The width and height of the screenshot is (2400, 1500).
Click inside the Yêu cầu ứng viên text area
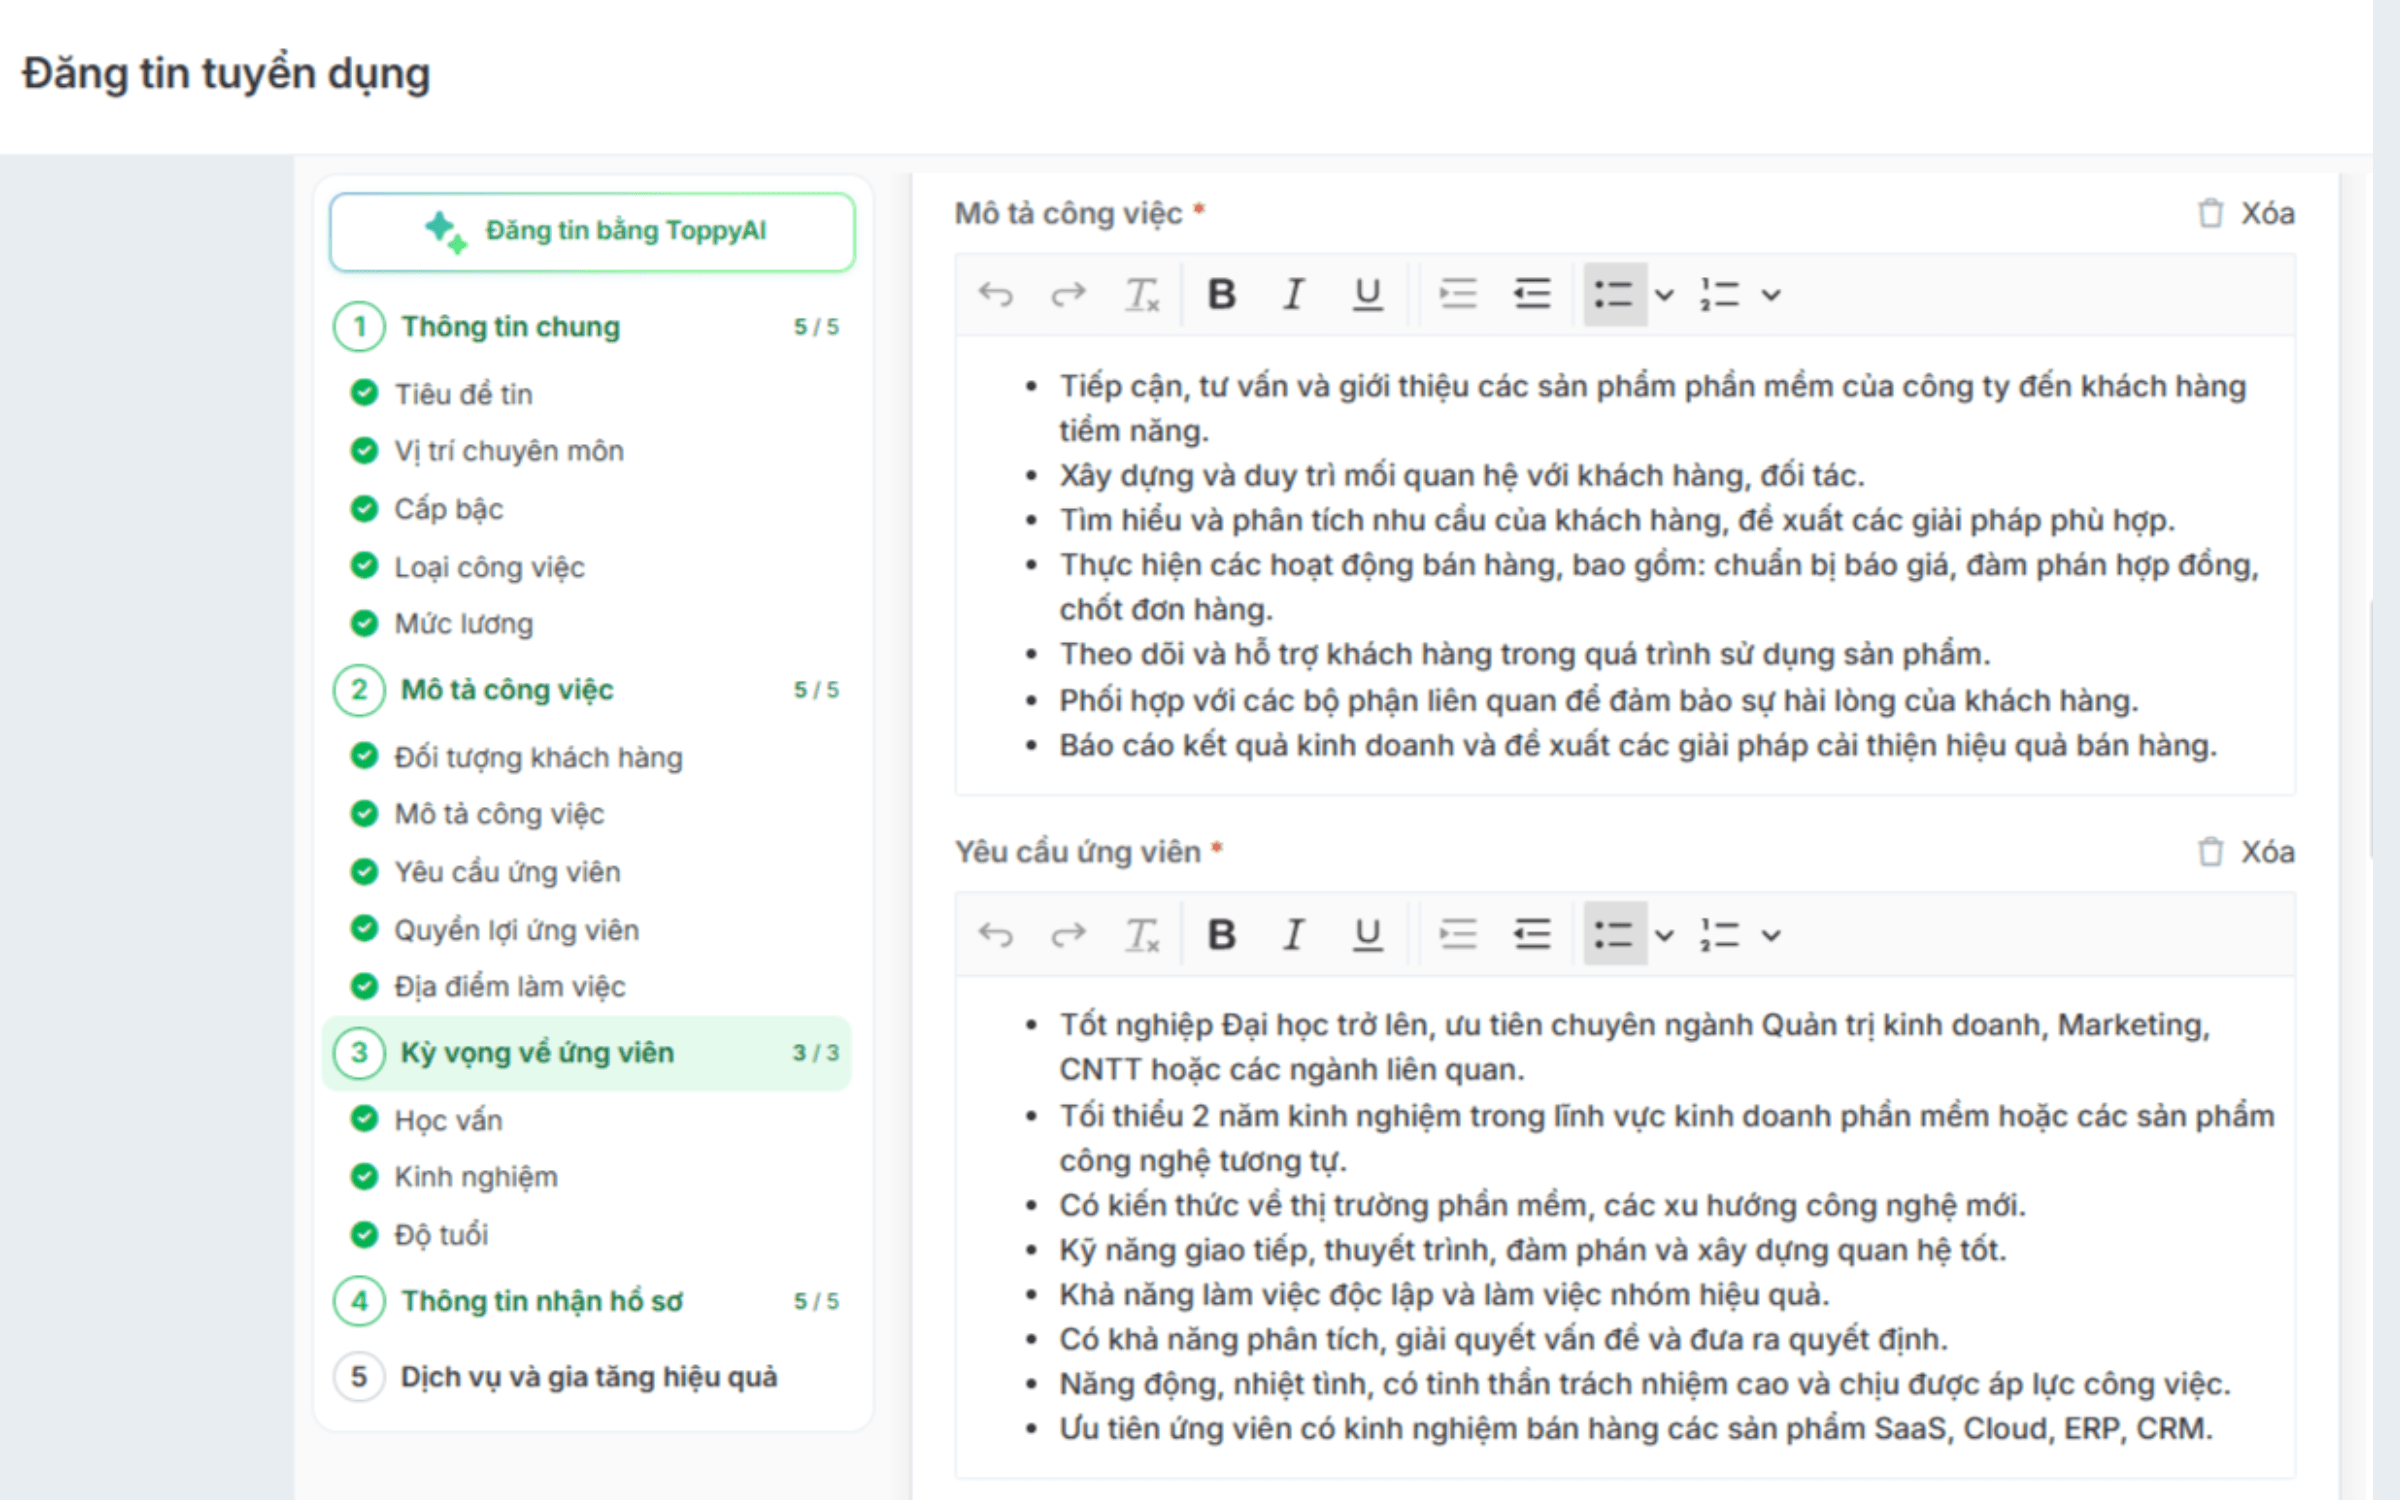tap(1625, 1226)
